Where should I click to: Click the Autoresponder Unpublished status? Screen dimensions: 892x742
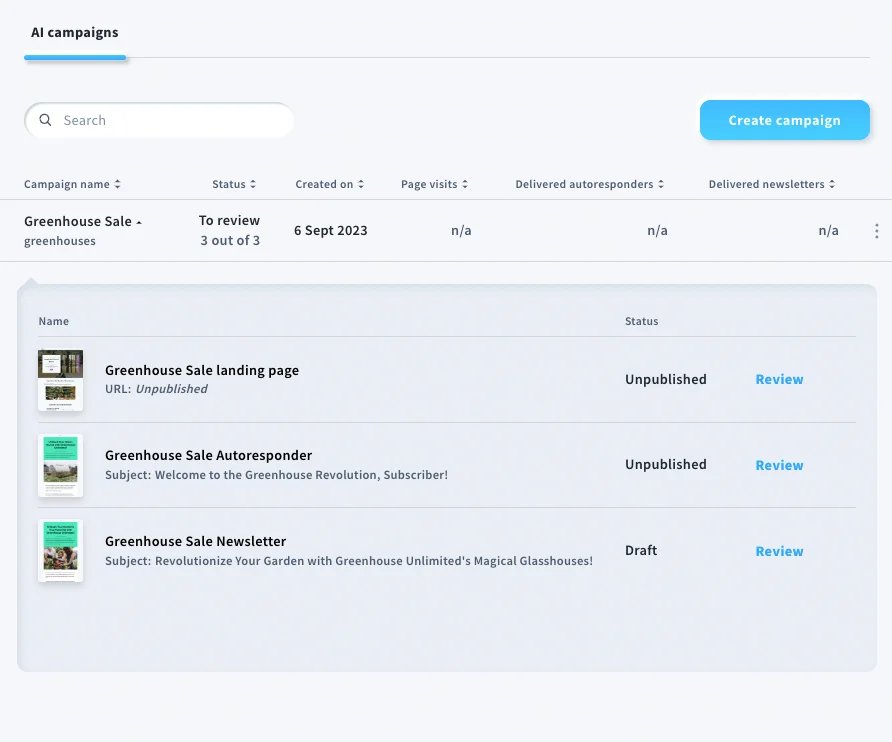(666, 464)
